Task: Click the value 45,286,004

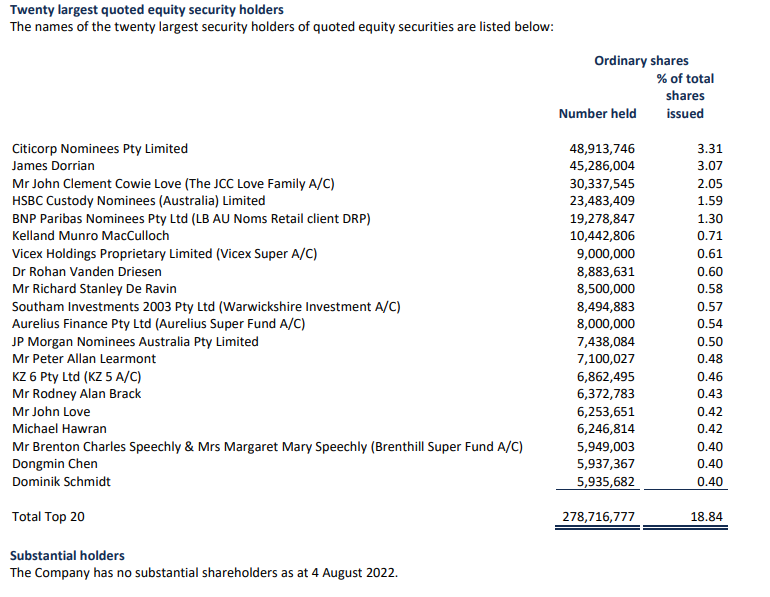Action: click(x=602, y=166)
